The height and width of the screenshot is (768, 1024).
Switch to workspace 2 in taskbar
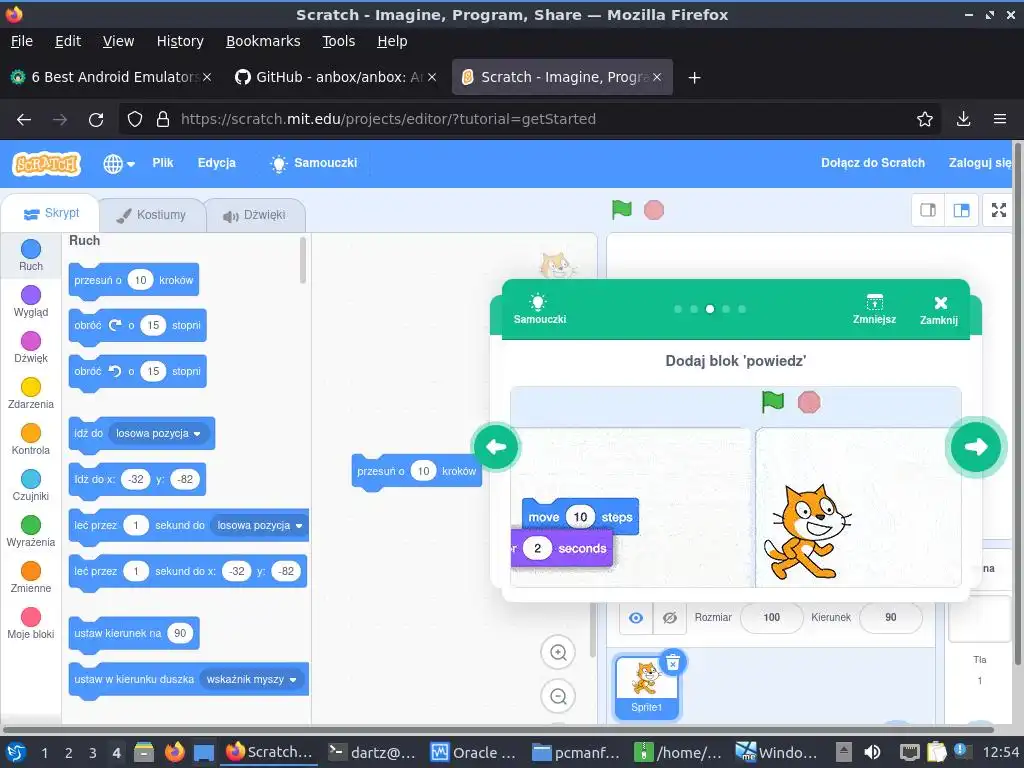[69, 753]
